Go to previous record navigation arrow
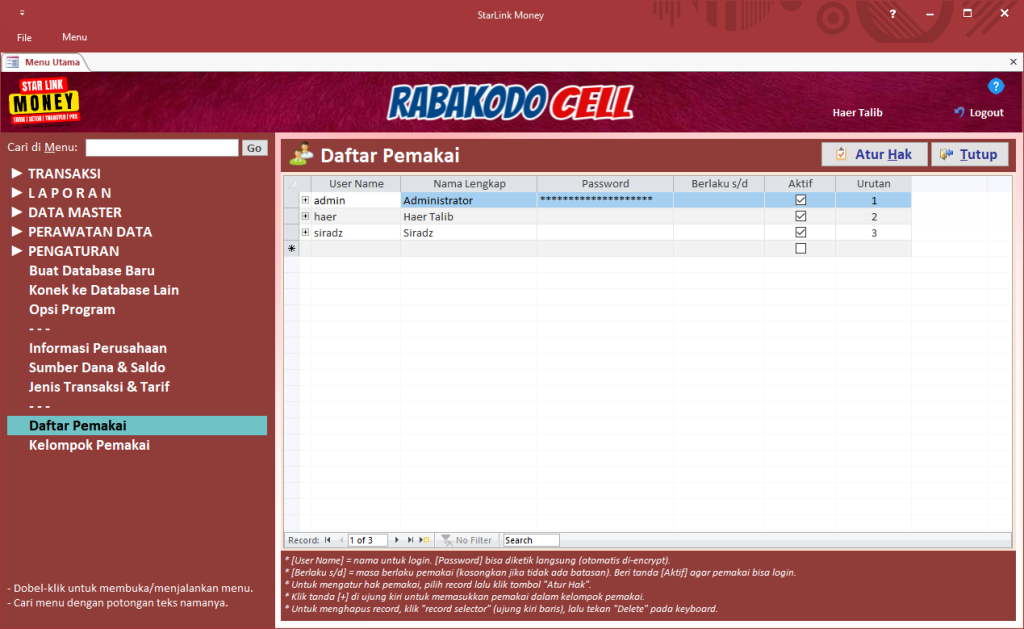 coord(341,540)
